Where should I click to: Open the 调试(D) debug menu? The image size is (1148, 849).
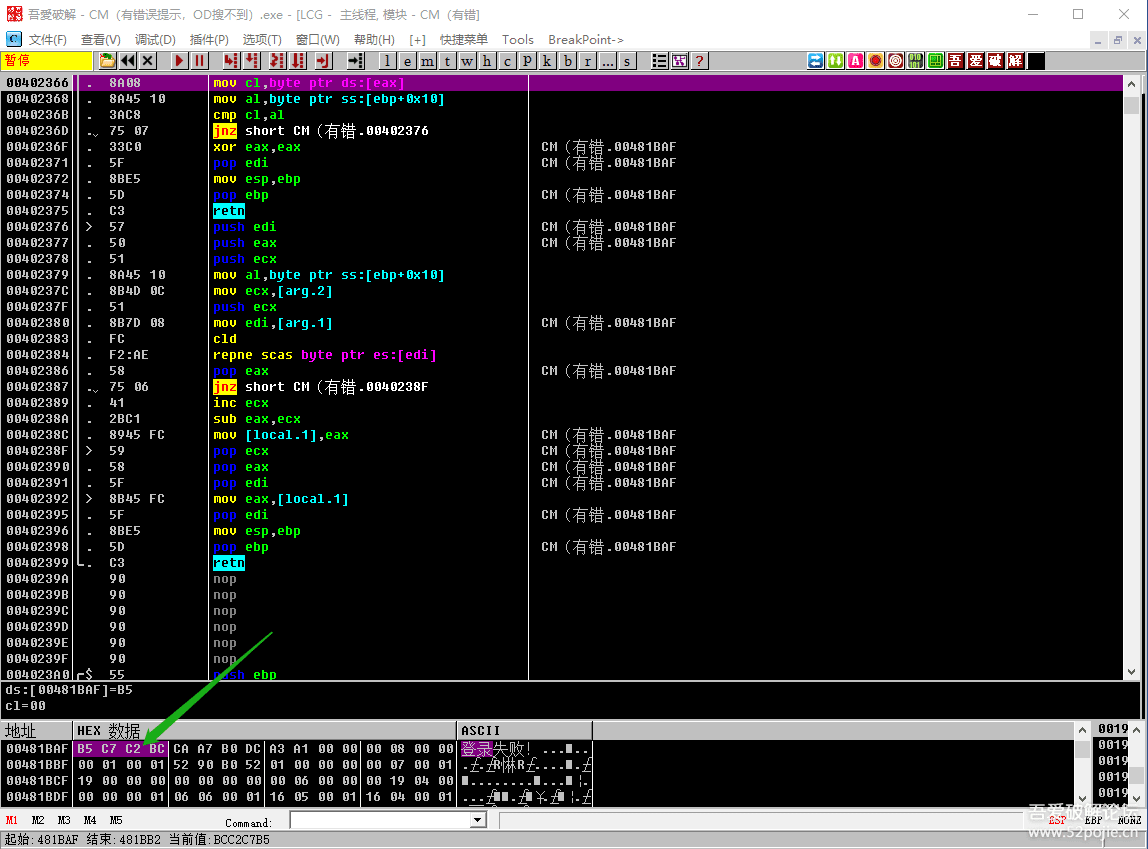click(155, 40)
